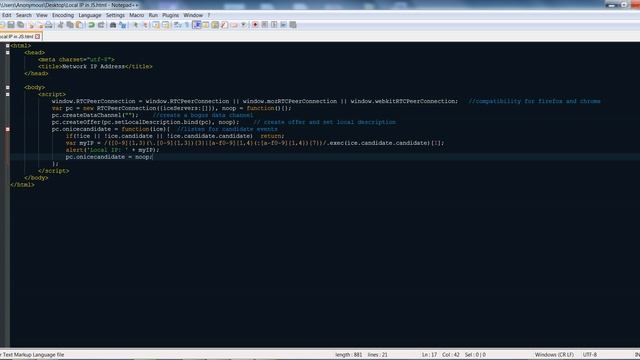Click the Close All documents toolbar icon
This screenshot has height=360, width=640.
click(40, 25)
